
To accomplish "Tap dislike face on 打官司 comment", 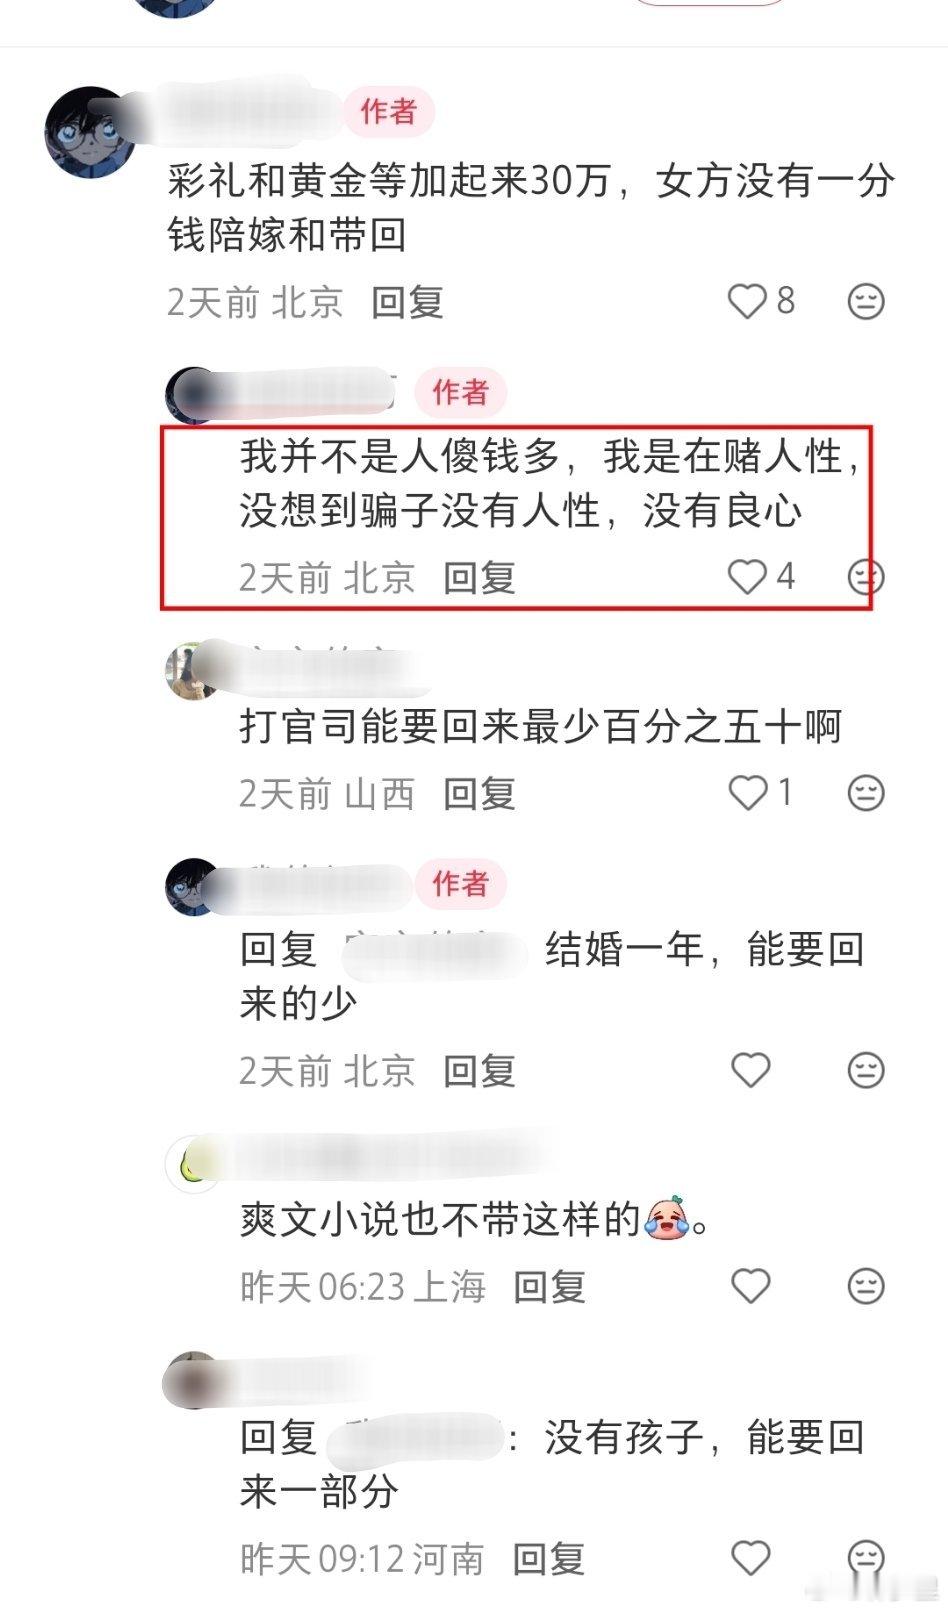I will point(866,793).
